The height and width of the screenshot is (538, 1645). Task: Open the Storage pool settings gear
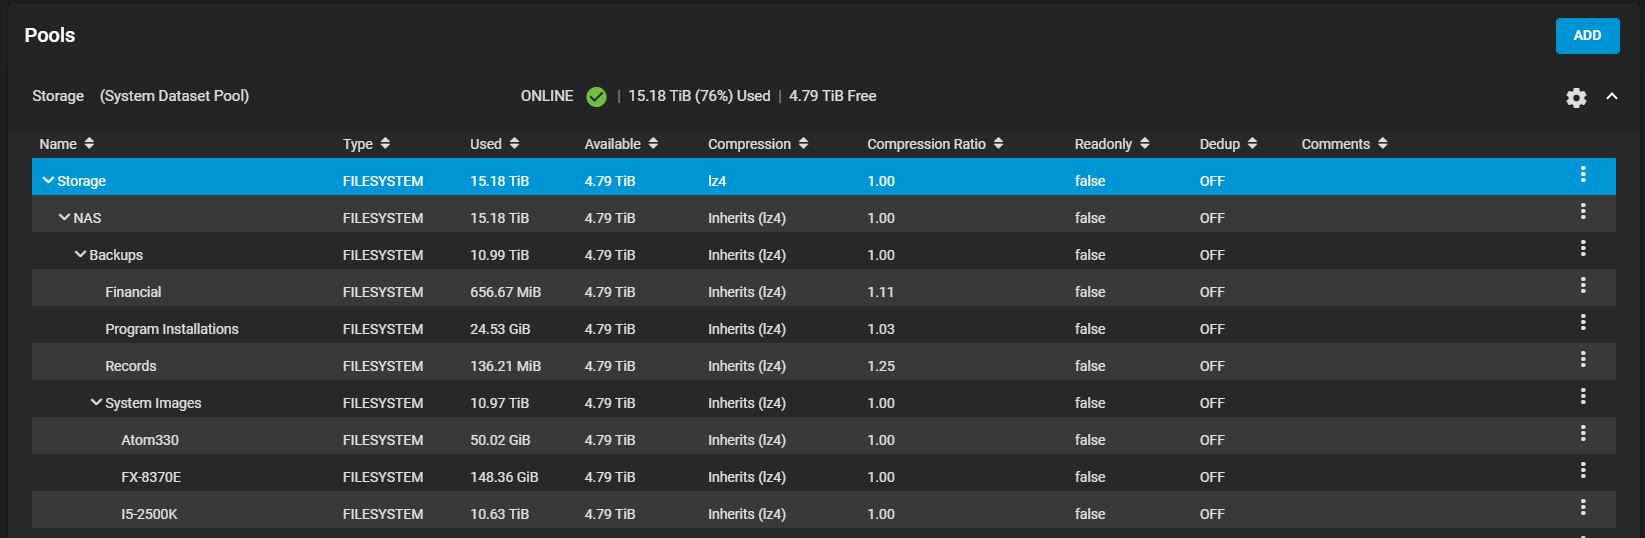pos(1576,97)
